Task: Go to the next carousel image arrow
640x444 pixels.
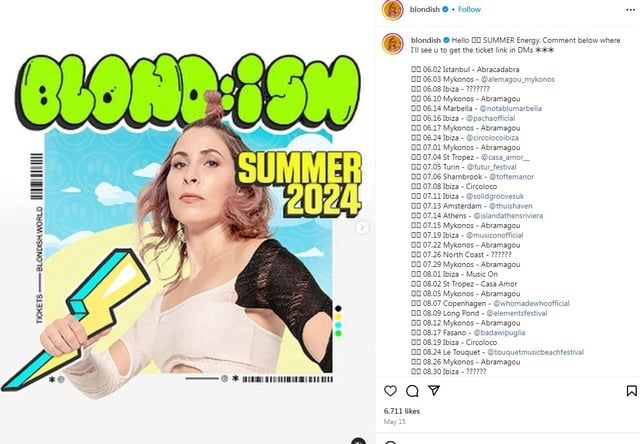Action: 362,228
